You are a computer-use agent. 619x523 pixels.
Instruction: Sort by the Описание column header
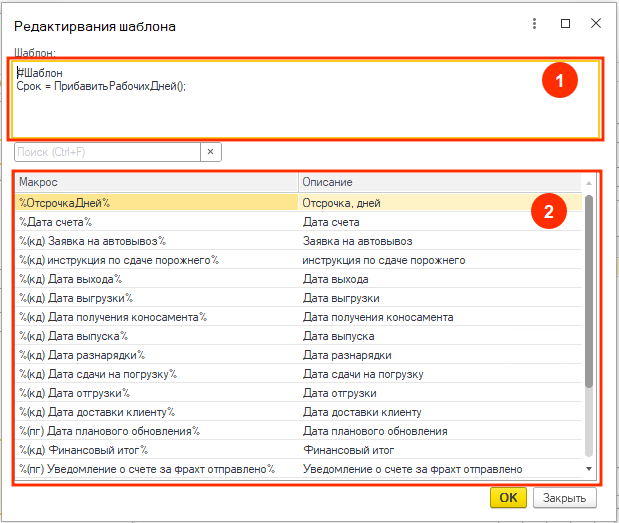click(440, 182)
